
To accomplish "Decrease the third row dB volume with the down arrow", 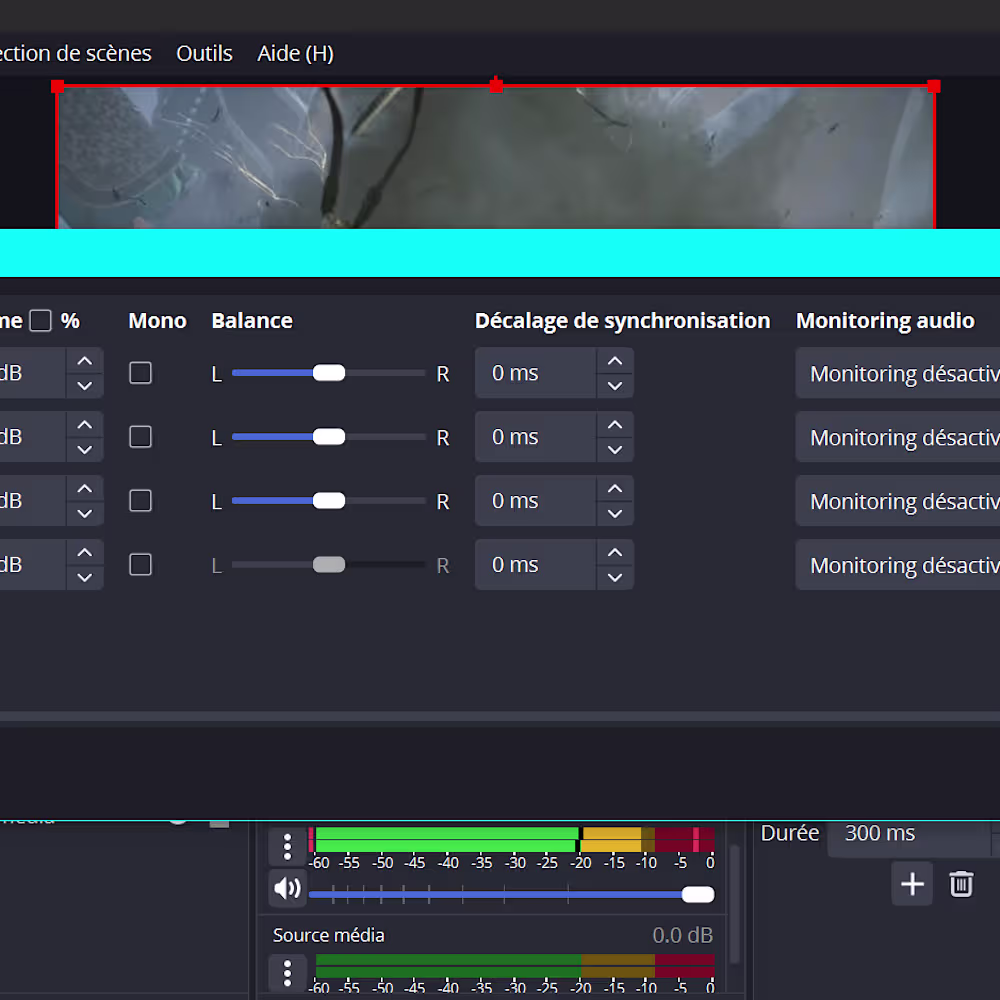I will tap(84, 513).
